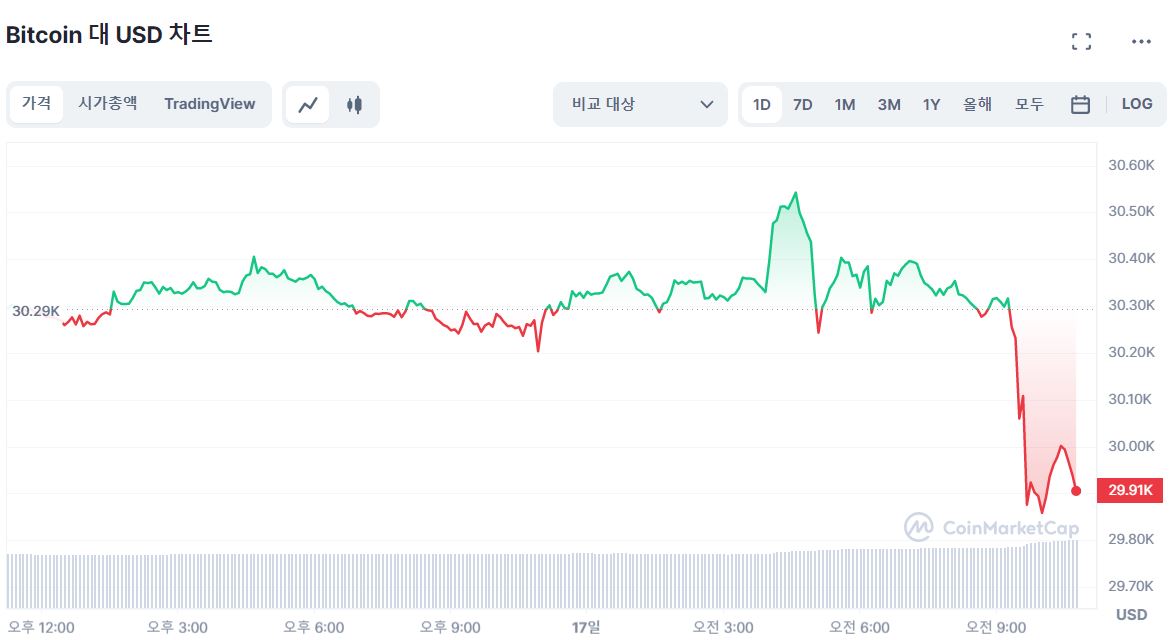Image resolution: width=1172 pixels, height=640 pixels.
Task: Select the 1Y time range
Action: point(931,105)
